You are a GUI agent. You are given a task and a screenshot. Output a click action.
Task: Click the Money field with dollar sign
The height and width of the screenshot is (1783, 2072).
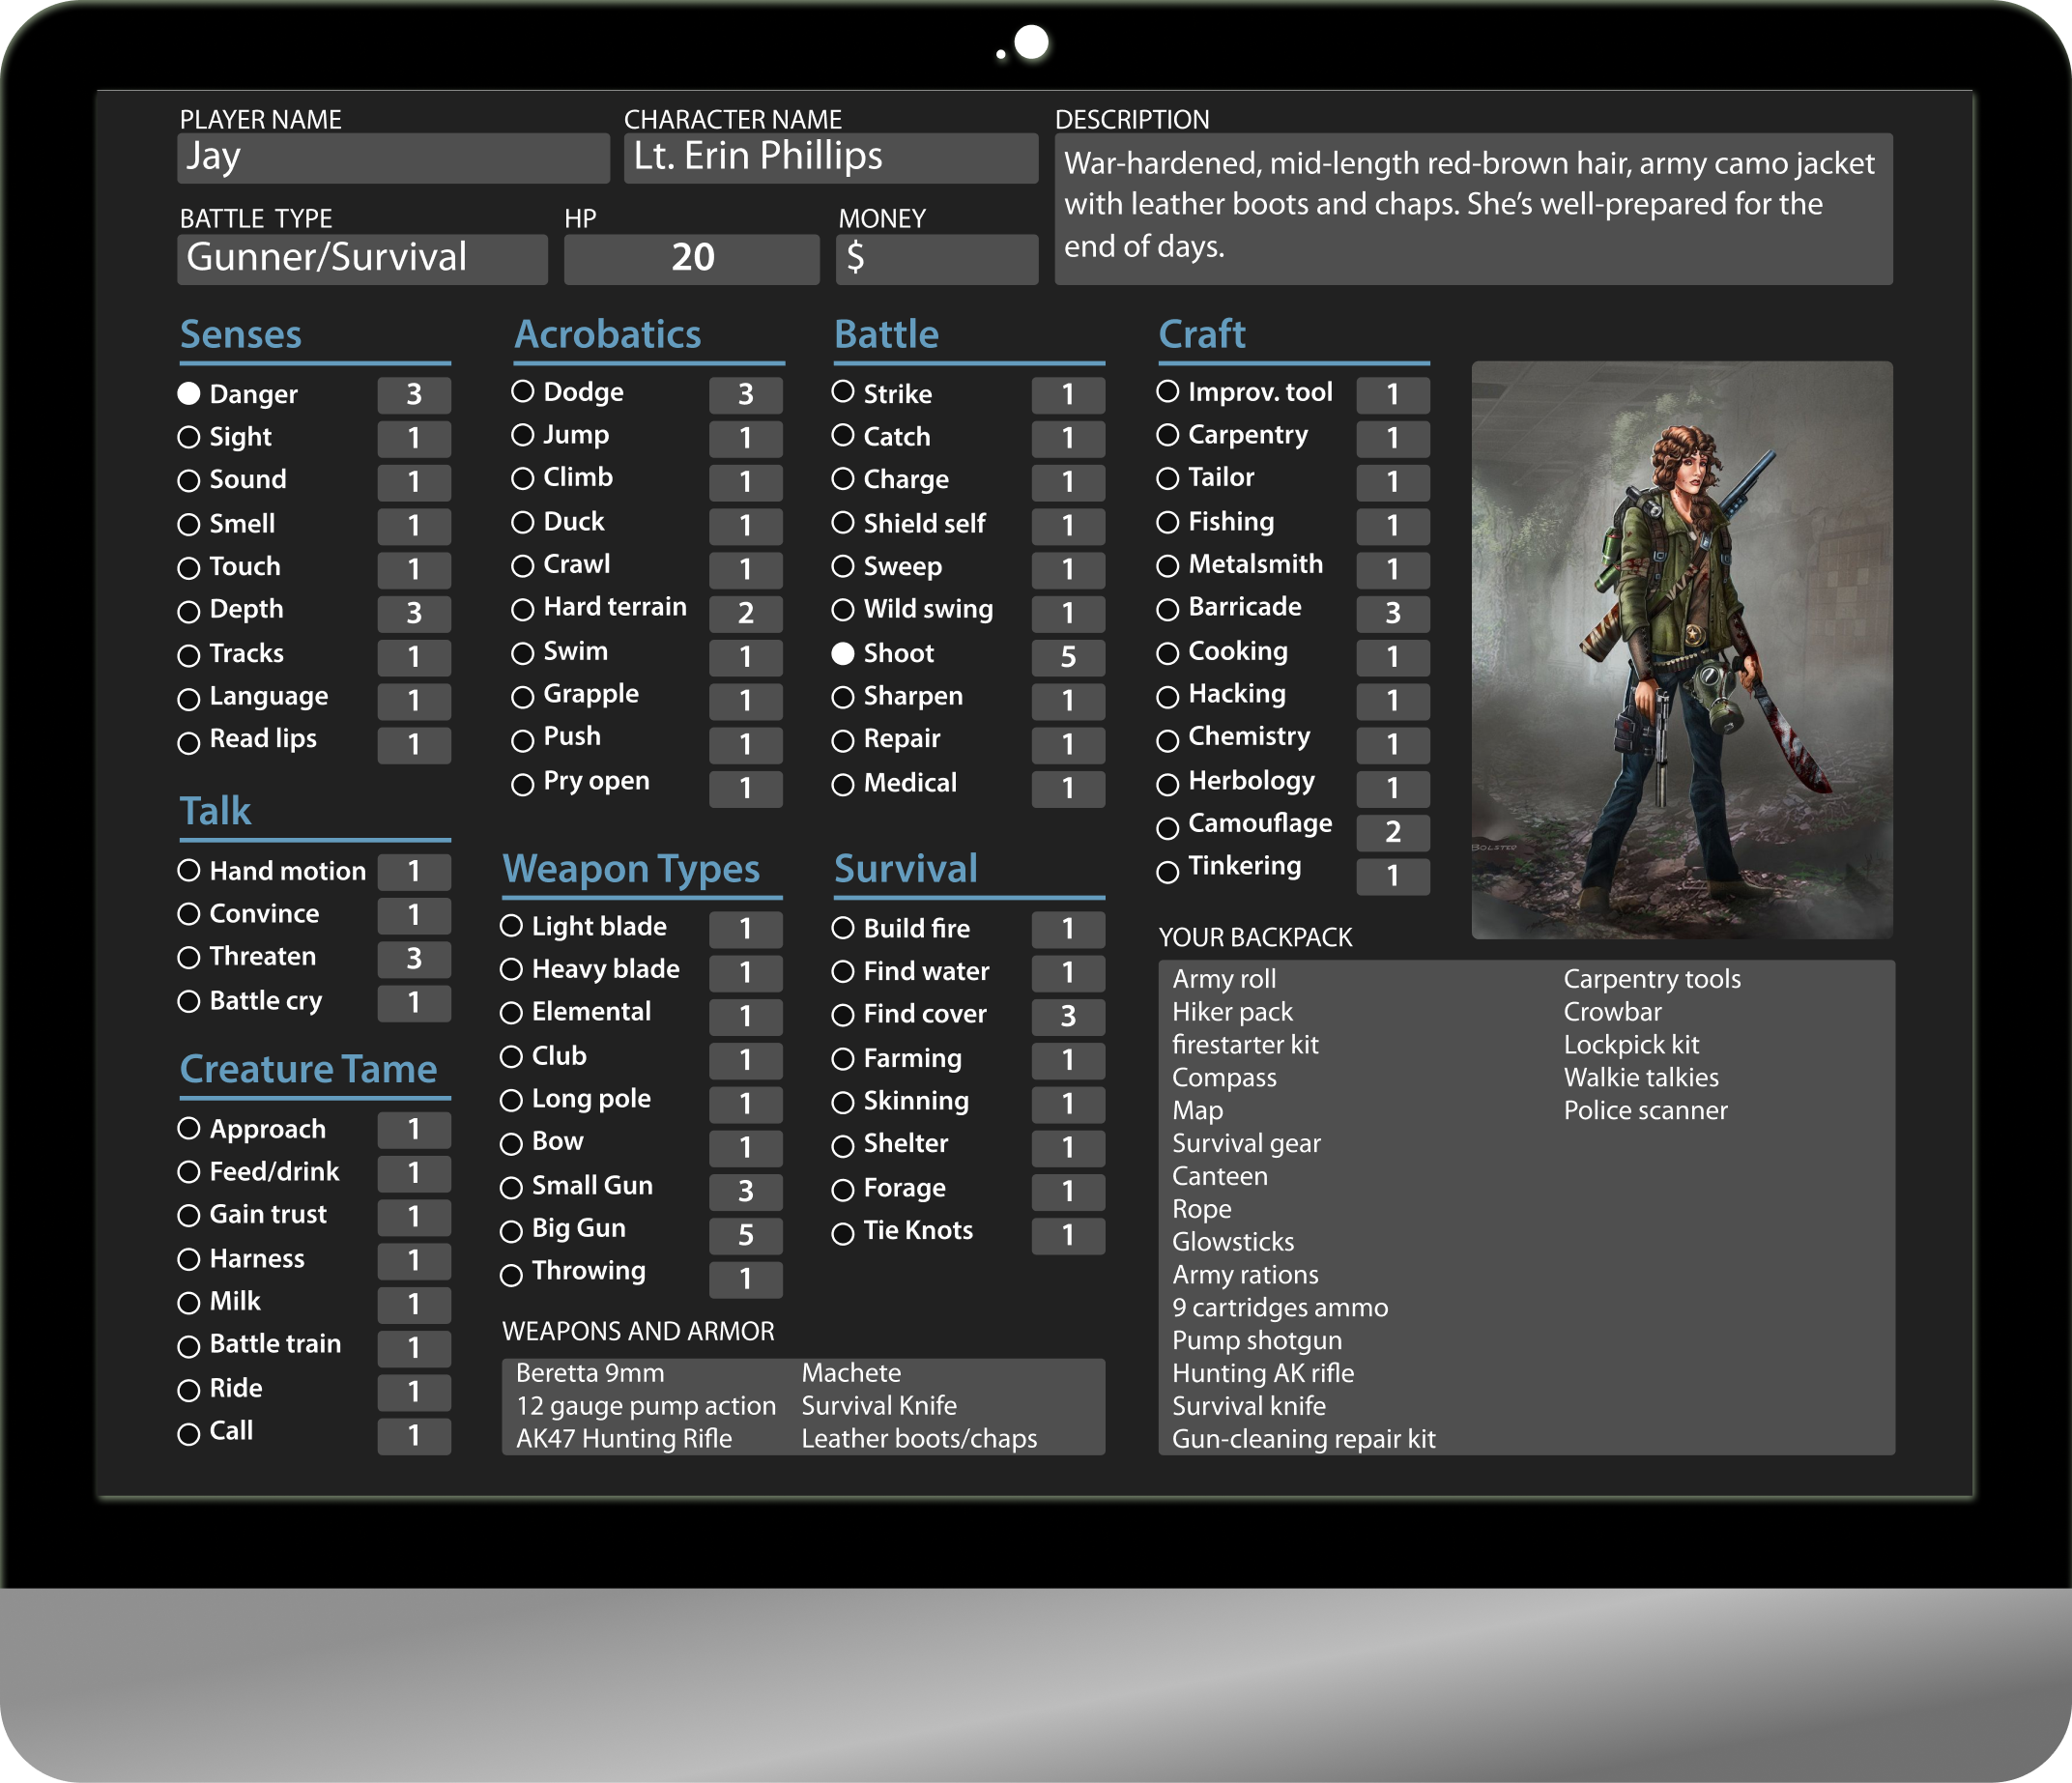pos(936,259)
